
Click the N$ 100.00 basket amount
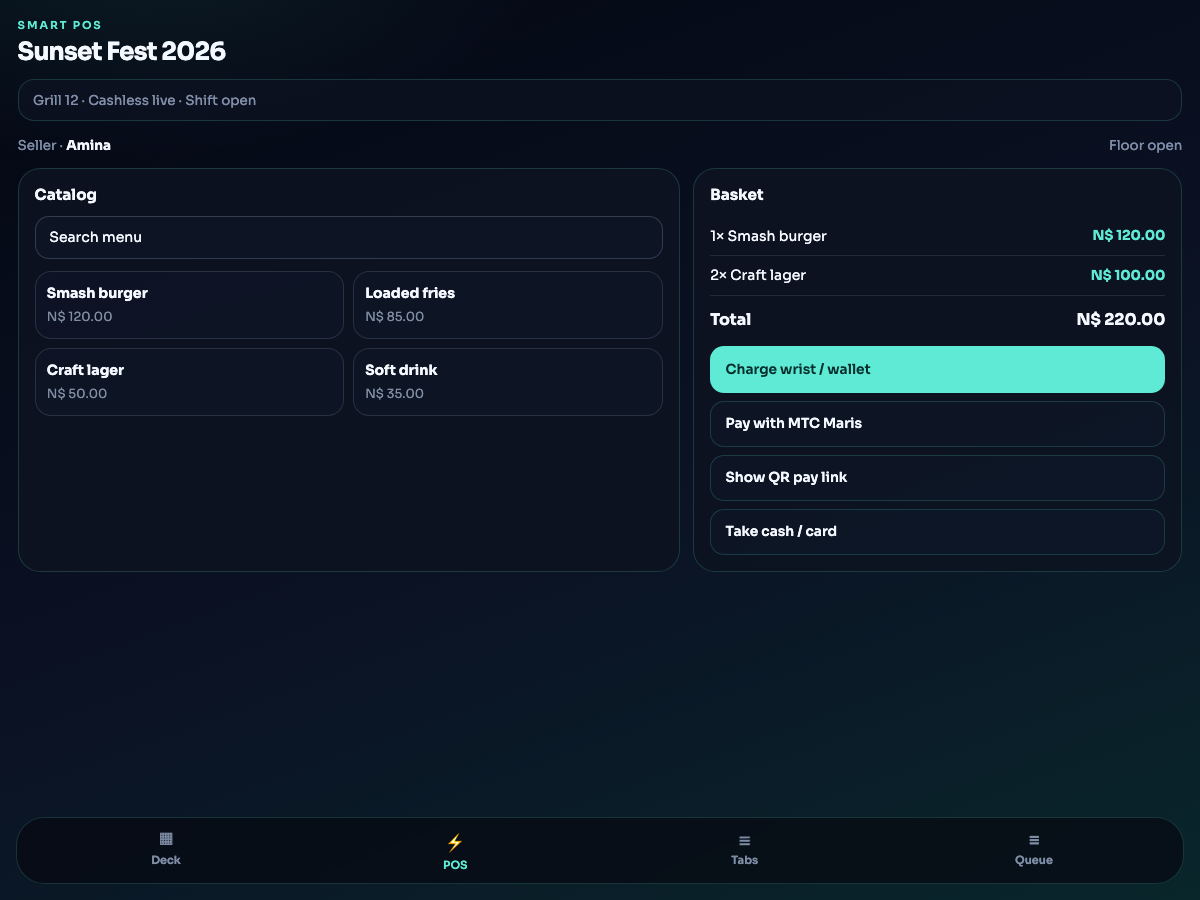1128,275
